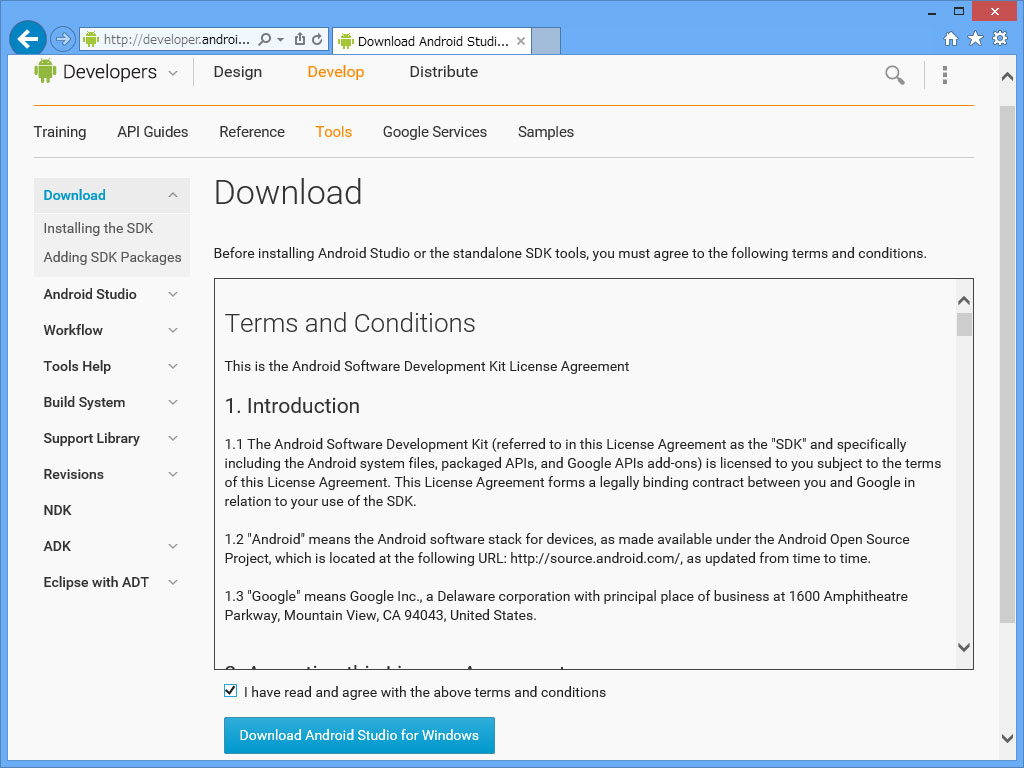This screenshot has width=1024, height=768.
Task: Open ADK sidebar item
Action: [57, 546]
